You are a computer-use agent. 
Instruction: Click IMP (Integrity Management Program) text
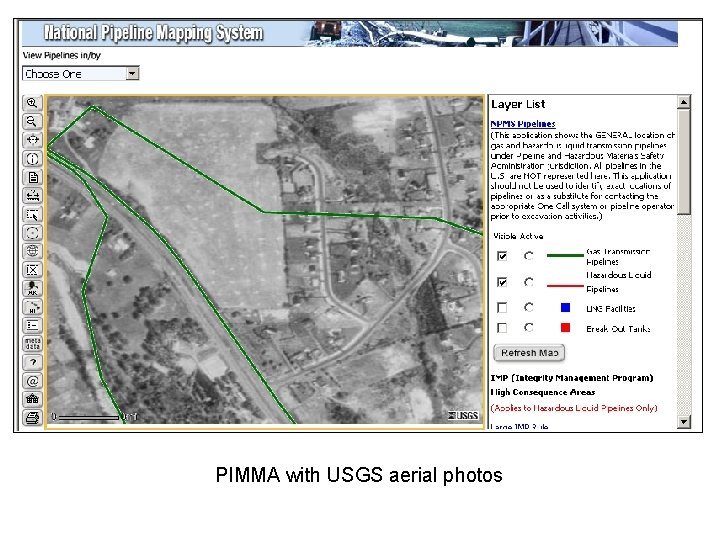tap(572, 378)
